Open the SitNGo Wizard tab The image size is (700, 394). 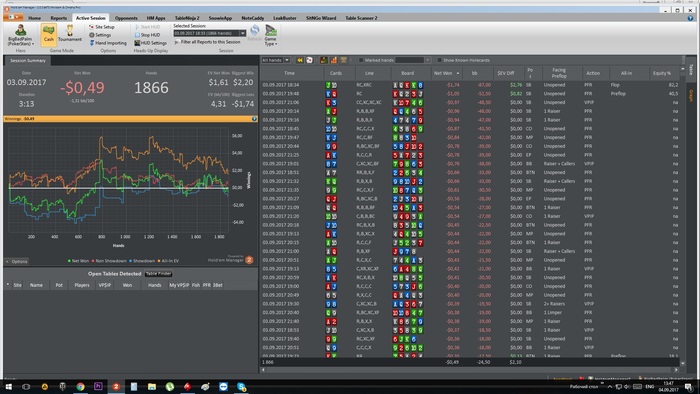tap(321, 18)
